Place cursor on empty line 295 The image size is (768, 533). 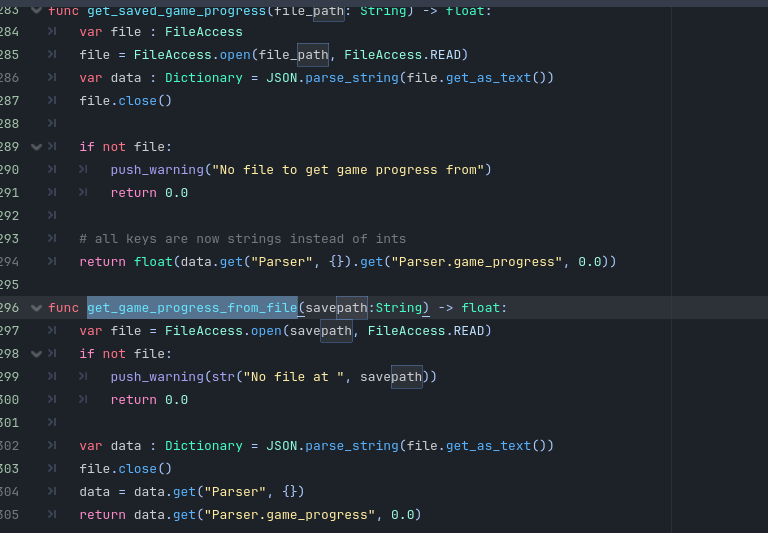click(200, 285)
